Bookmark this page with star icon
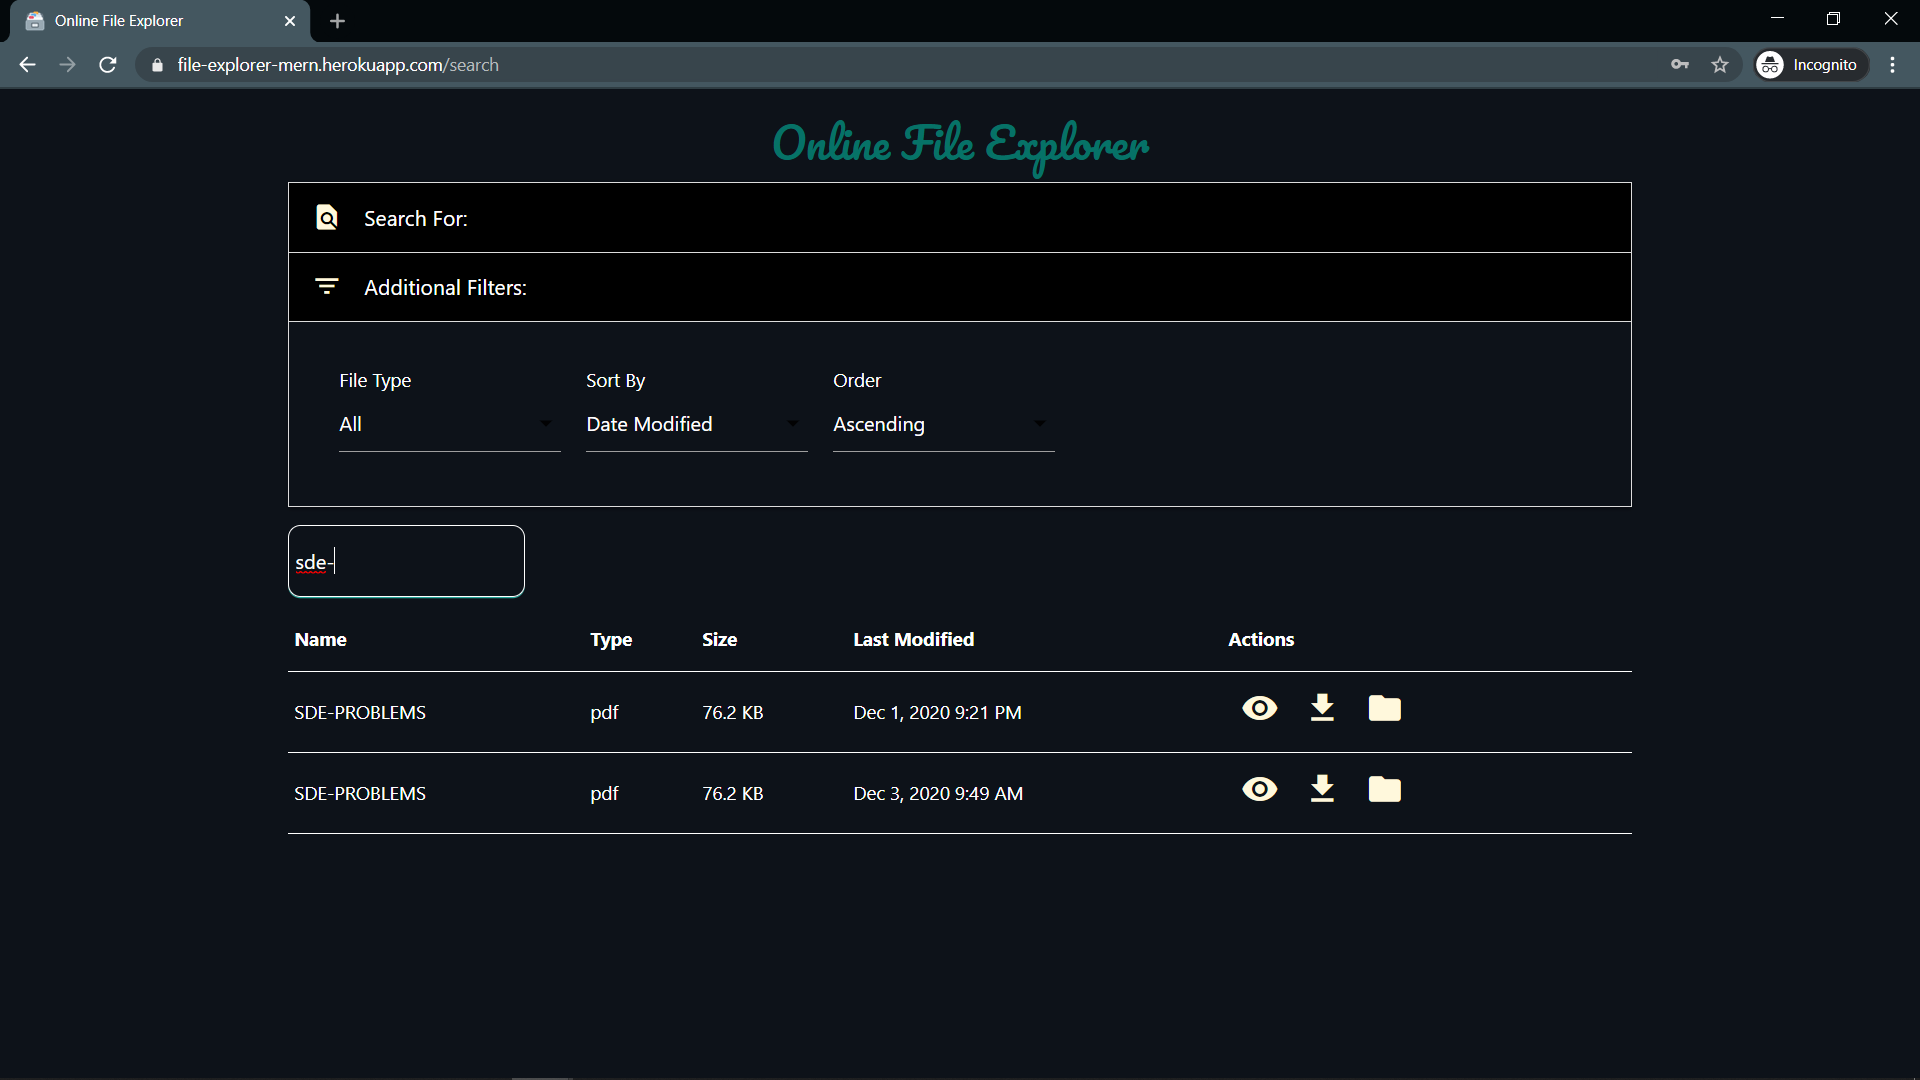 [1720, 65]
